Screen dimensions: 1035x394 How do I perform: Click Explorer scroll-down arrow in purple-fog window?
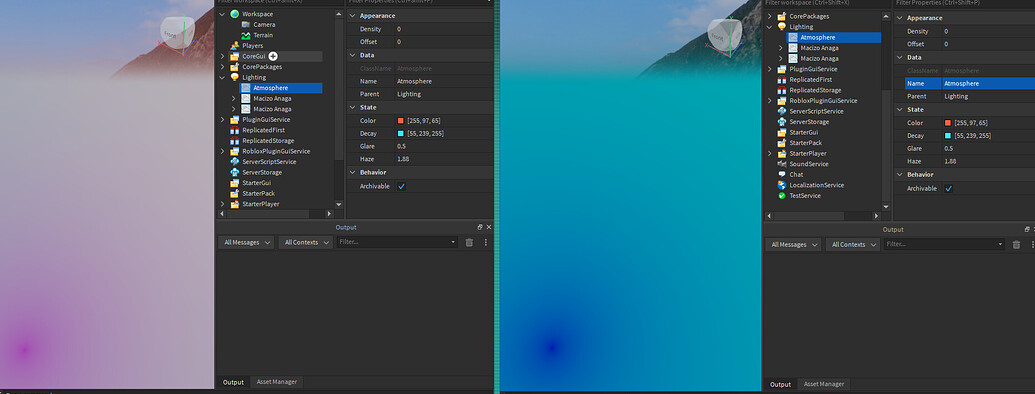click(x=339, y=205)
